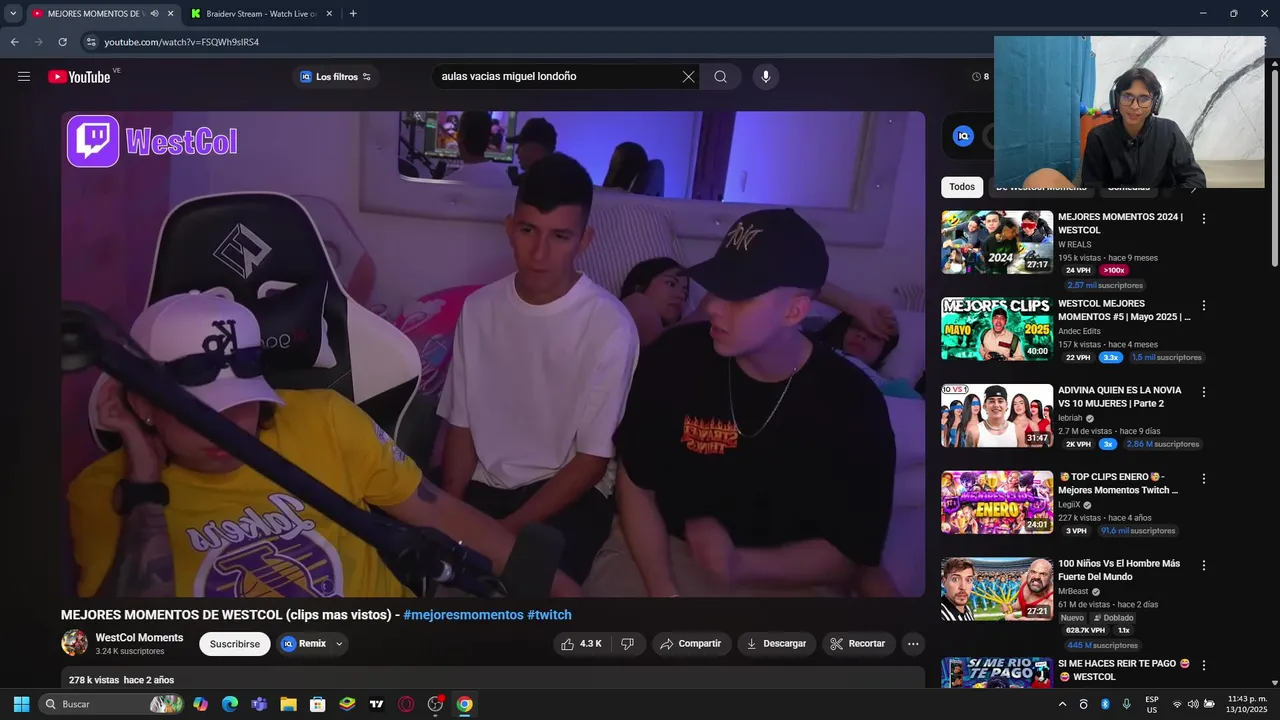Open menu for MEJORES MOMENTOS 2024 video
The width and height of the screenshot is (1280, 720).
coord(1204,218)
